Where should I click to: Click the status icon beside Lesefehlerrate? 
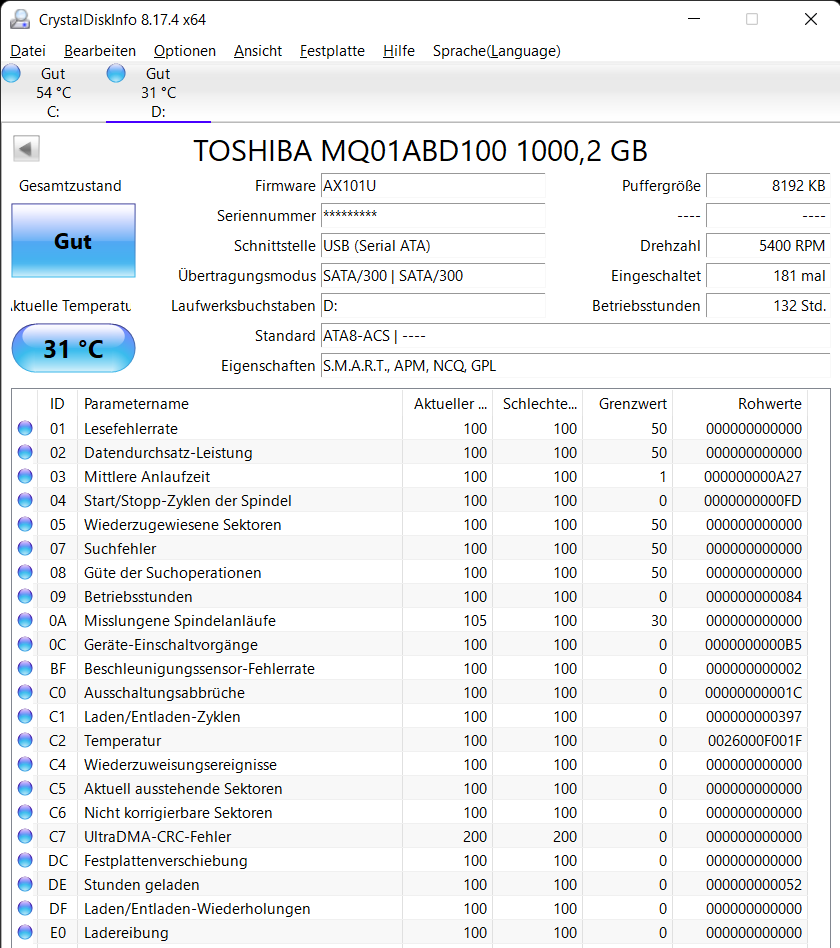(x=23, y=428)
